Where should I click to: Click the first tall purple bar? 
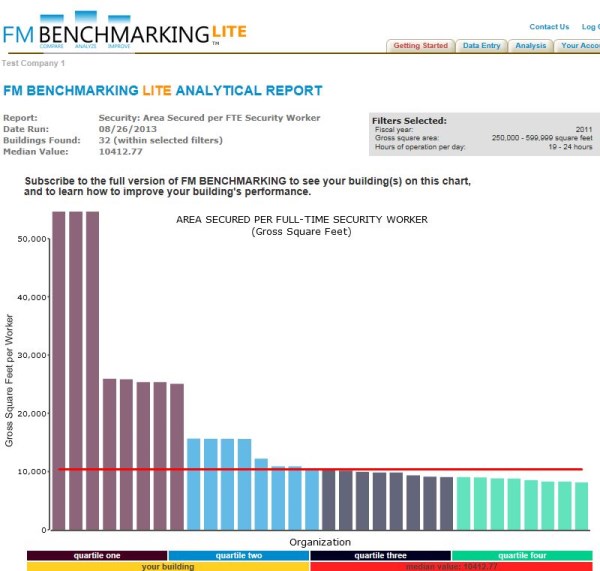(x=59, y=370)
